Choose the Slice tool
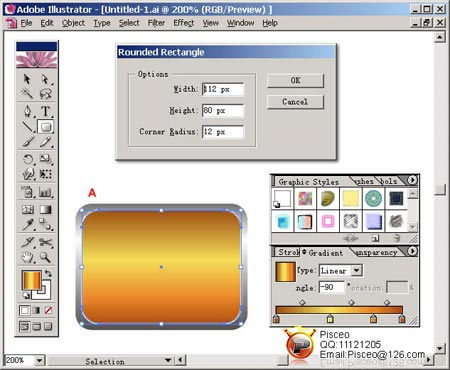This screenshot has width=450, height=370. pyautogui.click(x=27, y=242)
